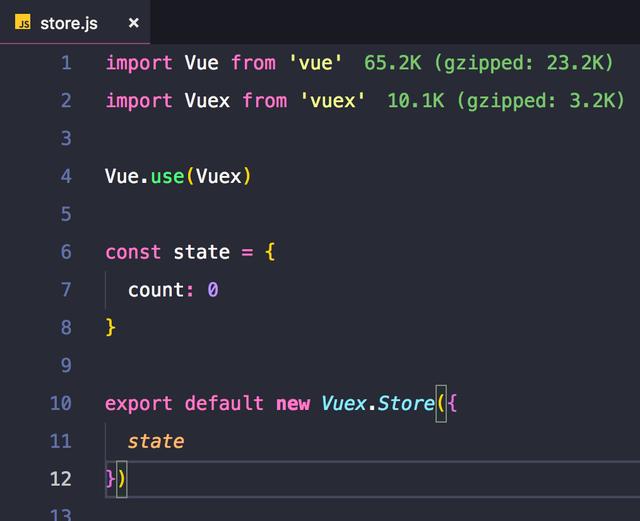Click the 'vuex' import string
Image resolution: width=640 pixels, height=521 pixels.
tap(327, 101)
